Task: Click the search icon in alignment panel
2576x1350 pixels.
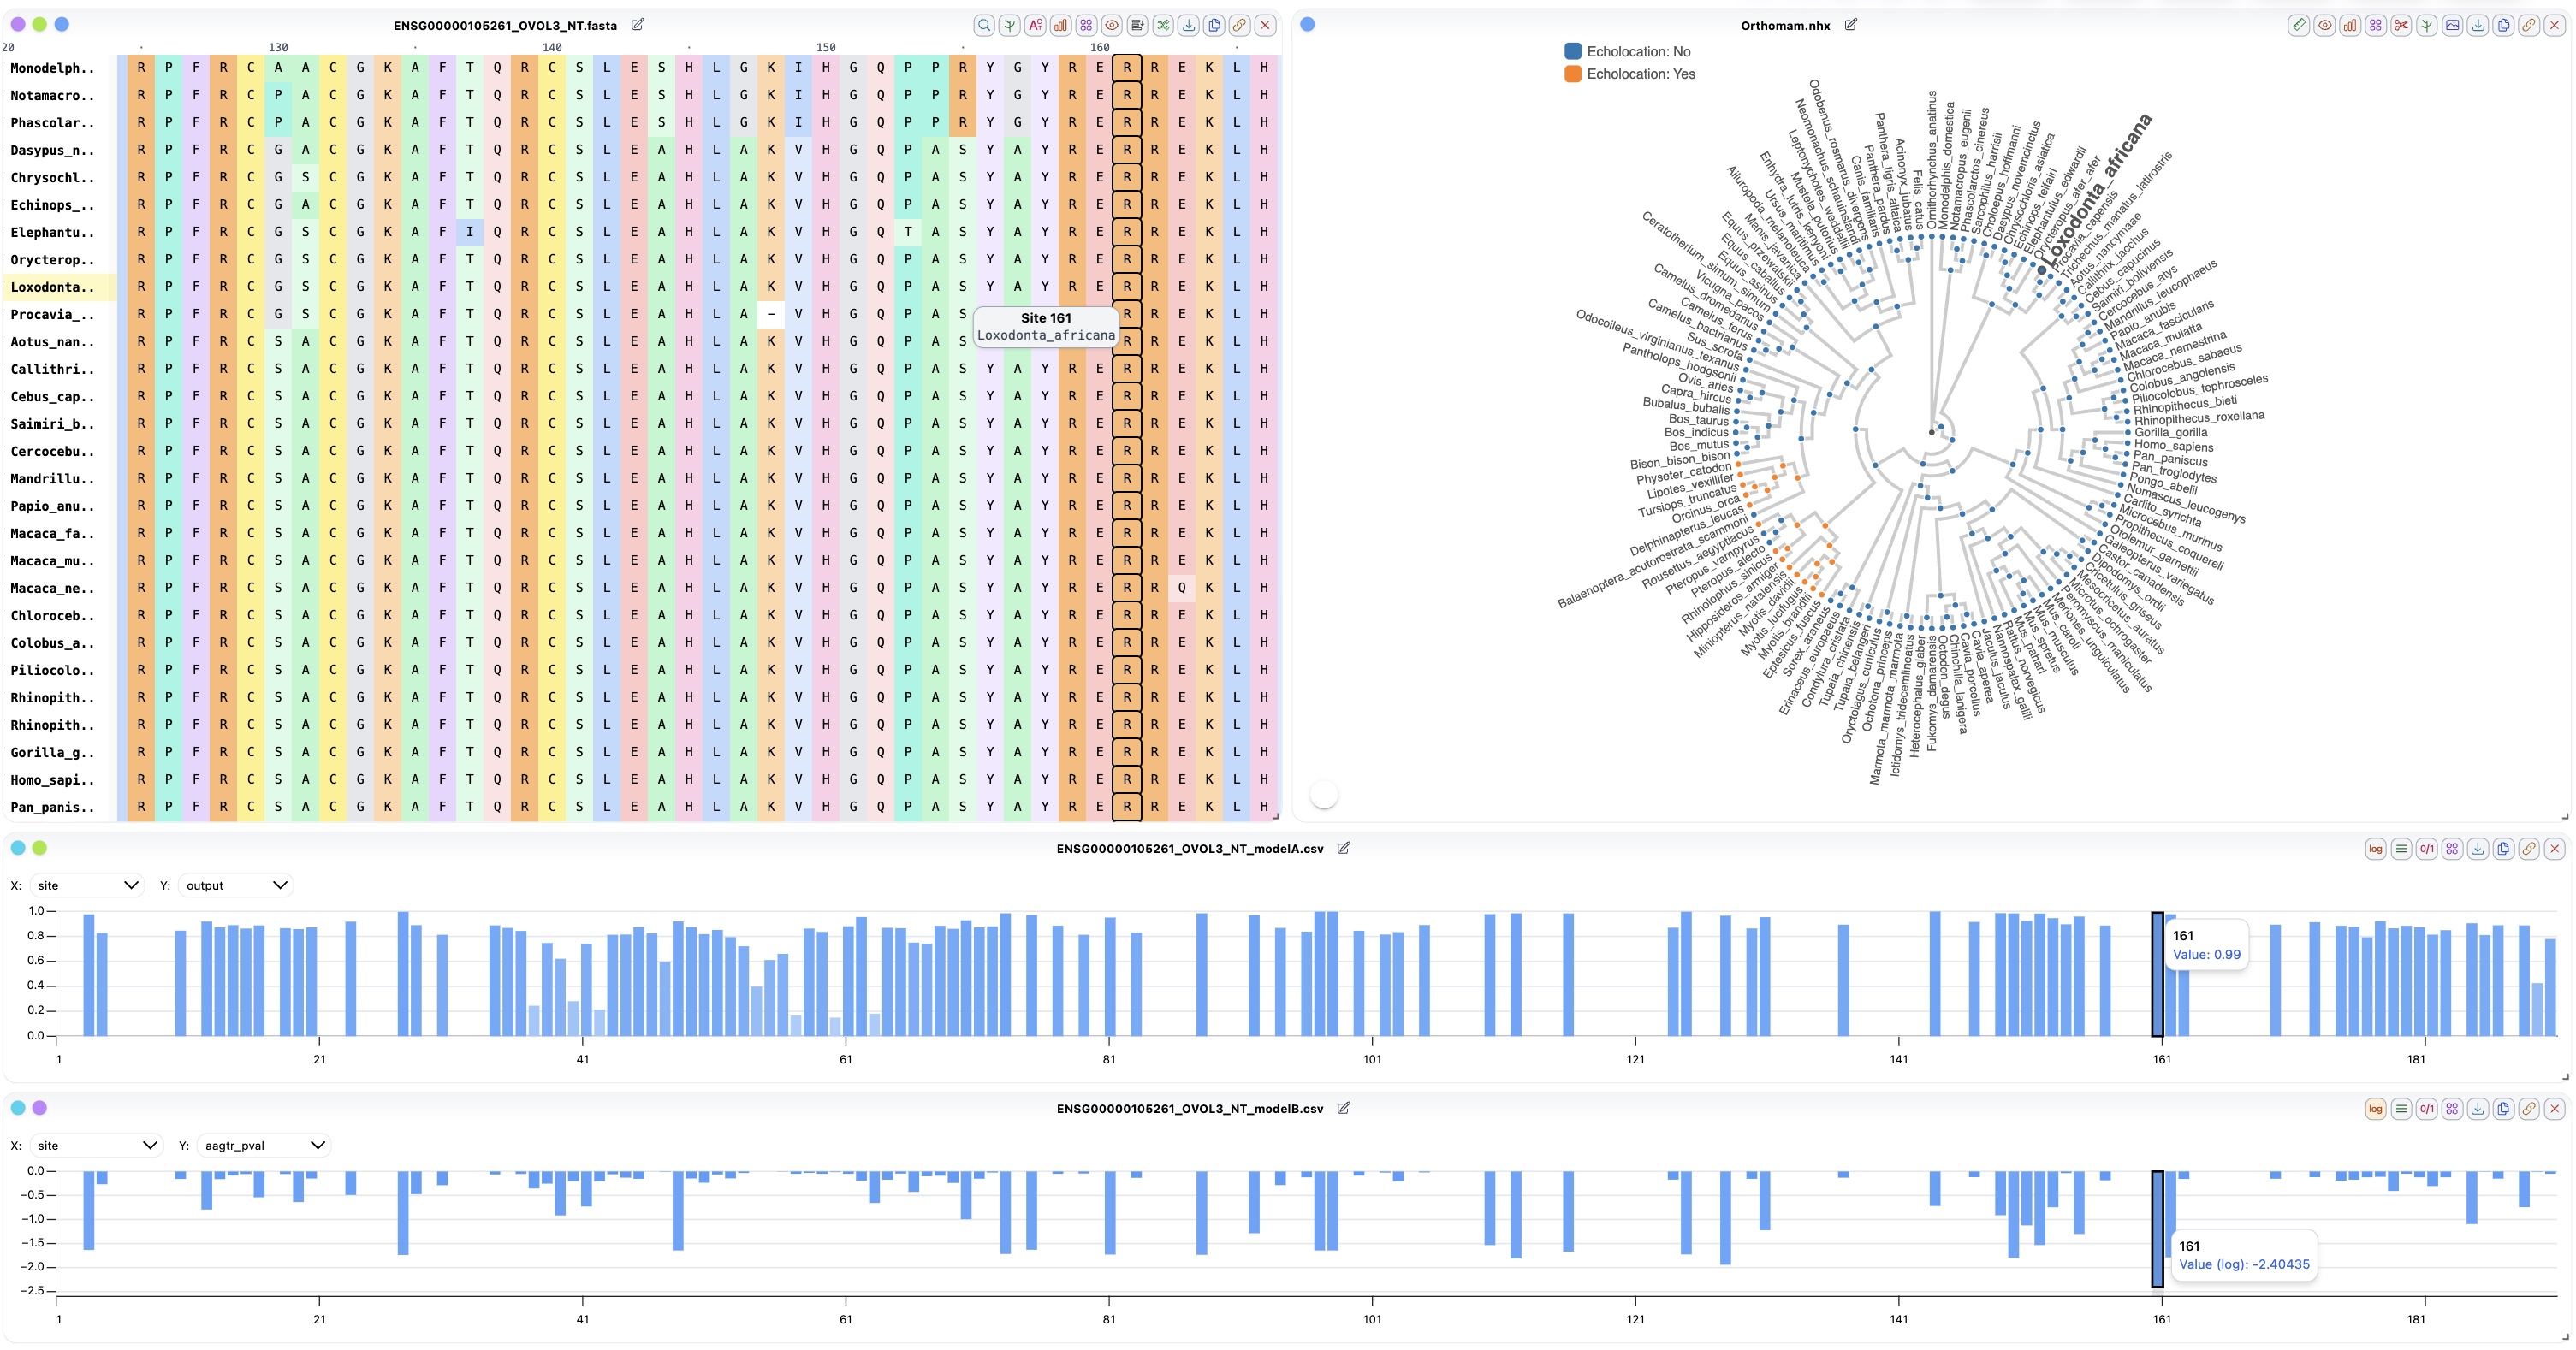Action: coord(984,26)
